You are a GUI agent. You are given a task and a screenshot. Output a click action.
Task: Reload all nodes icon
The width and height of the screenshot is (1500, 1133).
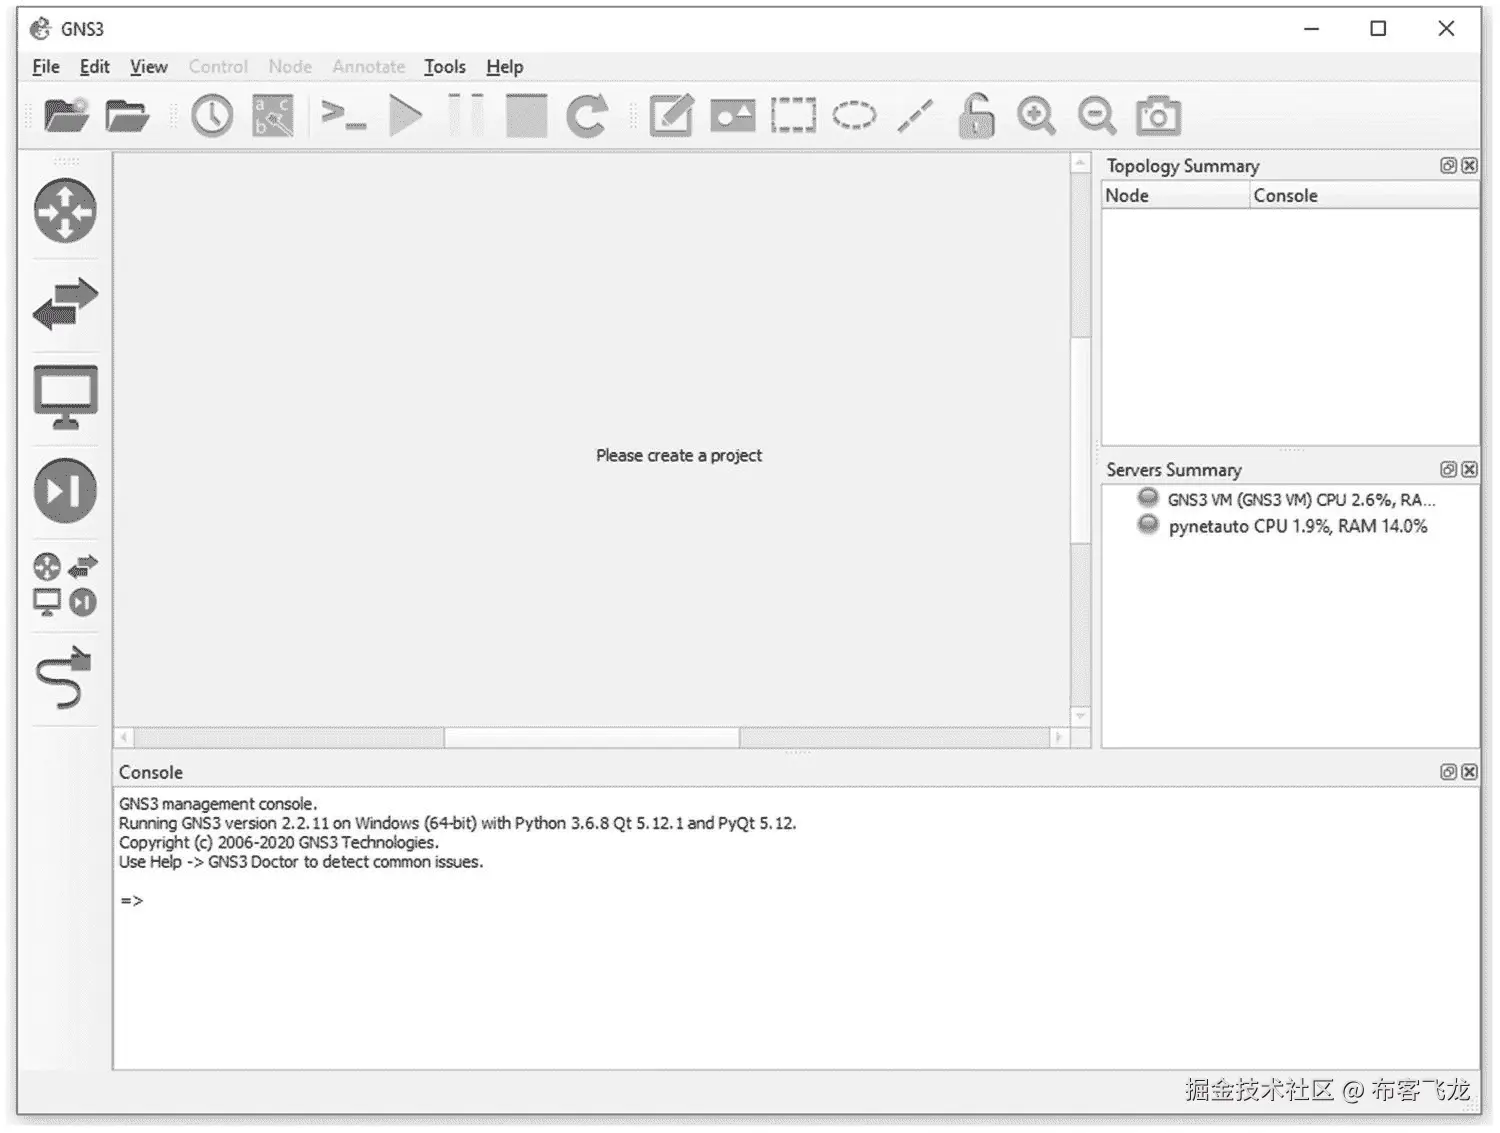[587, 116]
